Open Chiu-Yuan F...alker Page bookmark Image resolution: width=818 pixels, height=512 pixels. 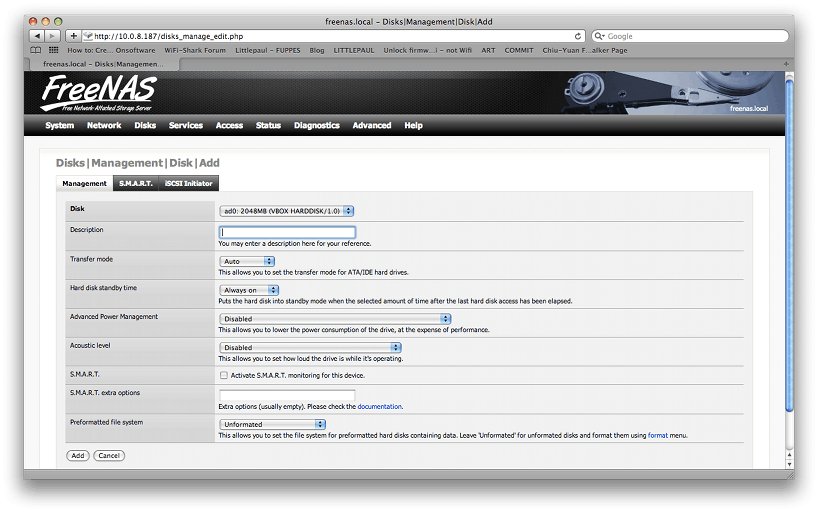tap(585, 50)
